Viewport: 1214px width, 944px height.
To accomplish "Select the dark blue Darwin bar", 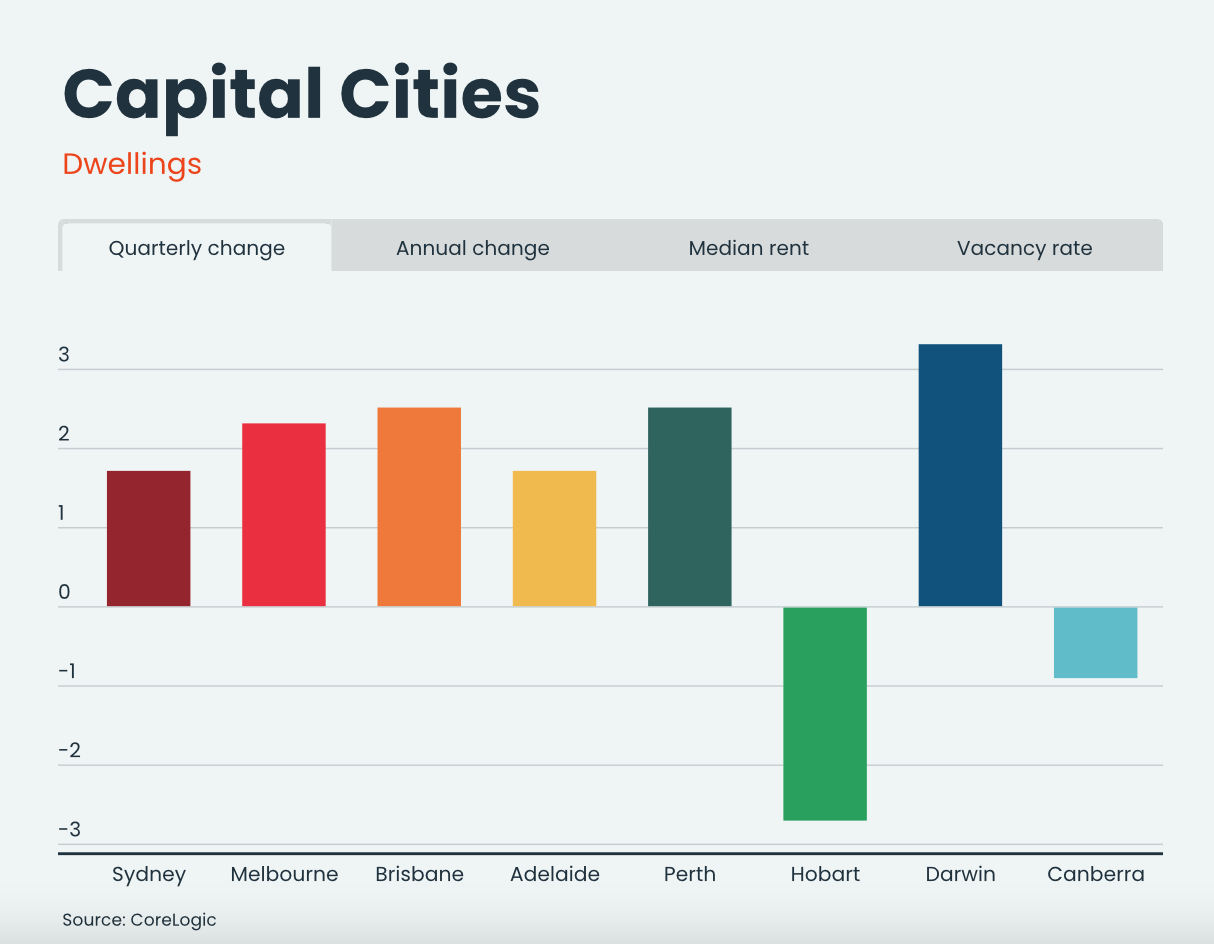I will pos(960,475).
